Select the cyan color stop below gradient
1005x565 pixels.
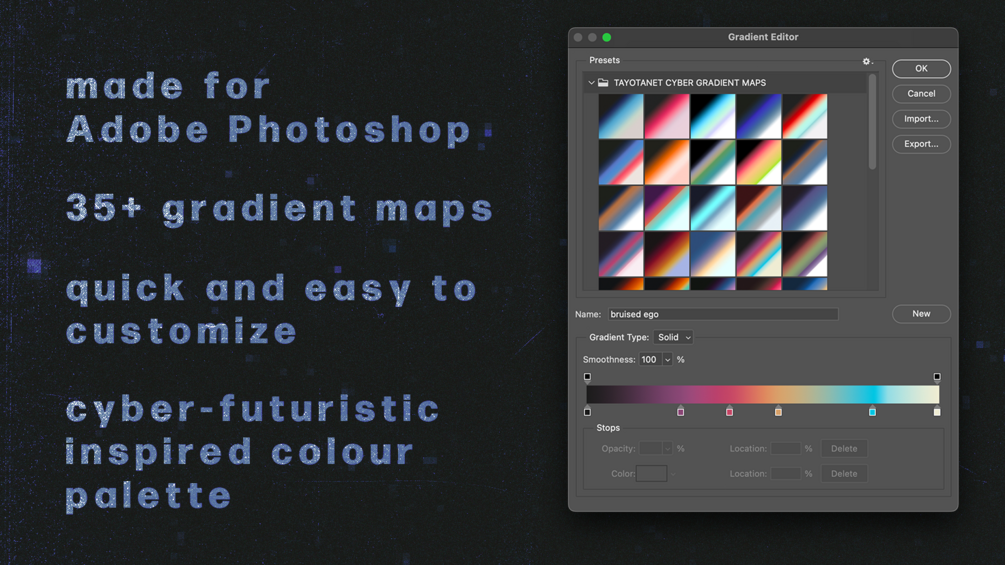click(x=872, y=411)
